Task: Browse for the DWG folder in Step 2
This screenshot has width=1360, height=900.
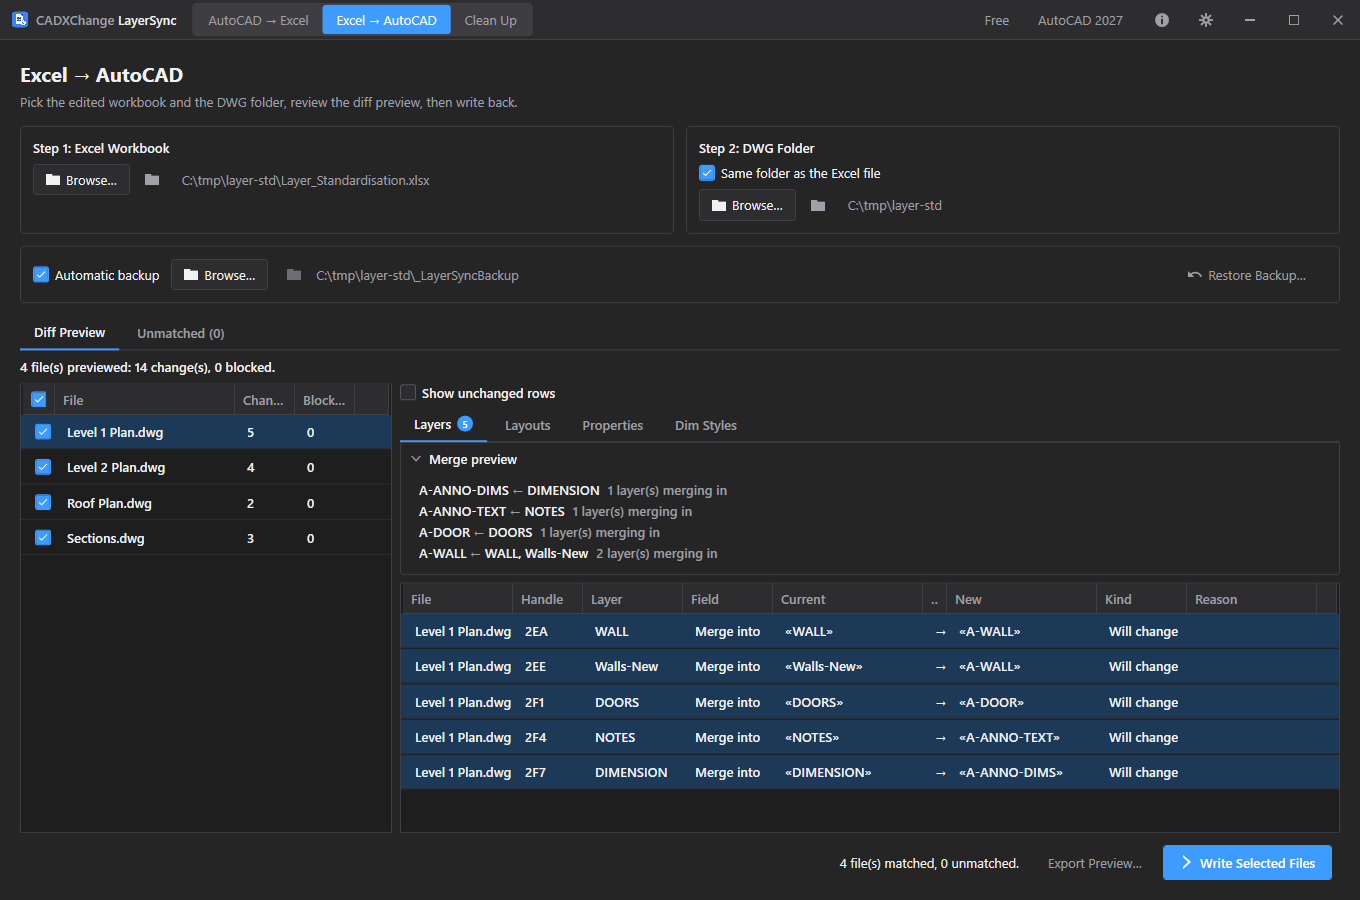Action: [747, 205]
